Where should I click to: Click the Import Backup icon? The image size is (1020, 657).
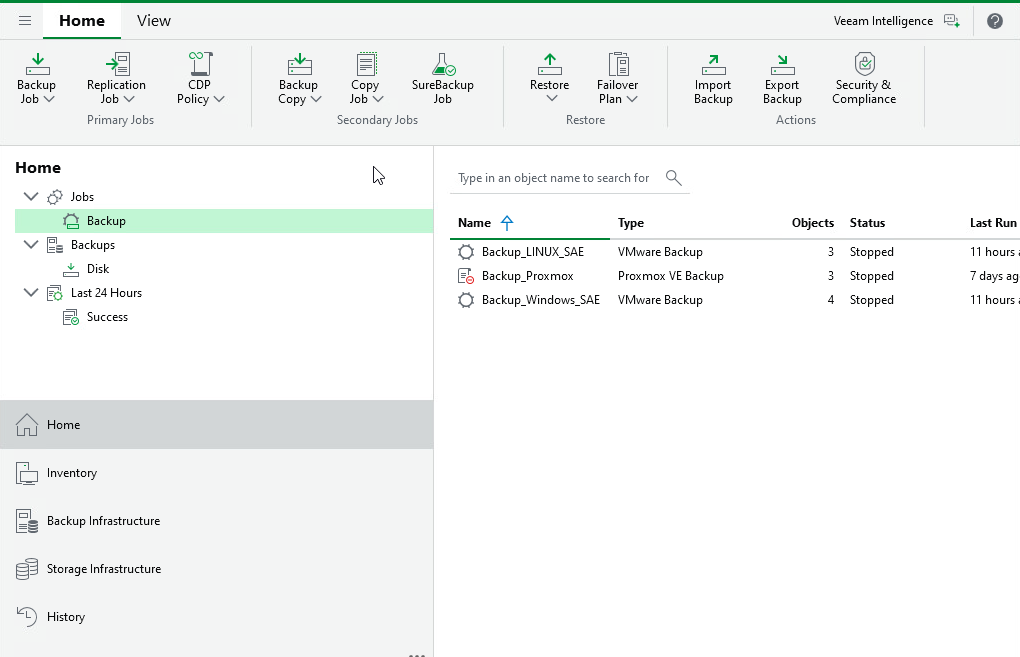coord(714,64)
